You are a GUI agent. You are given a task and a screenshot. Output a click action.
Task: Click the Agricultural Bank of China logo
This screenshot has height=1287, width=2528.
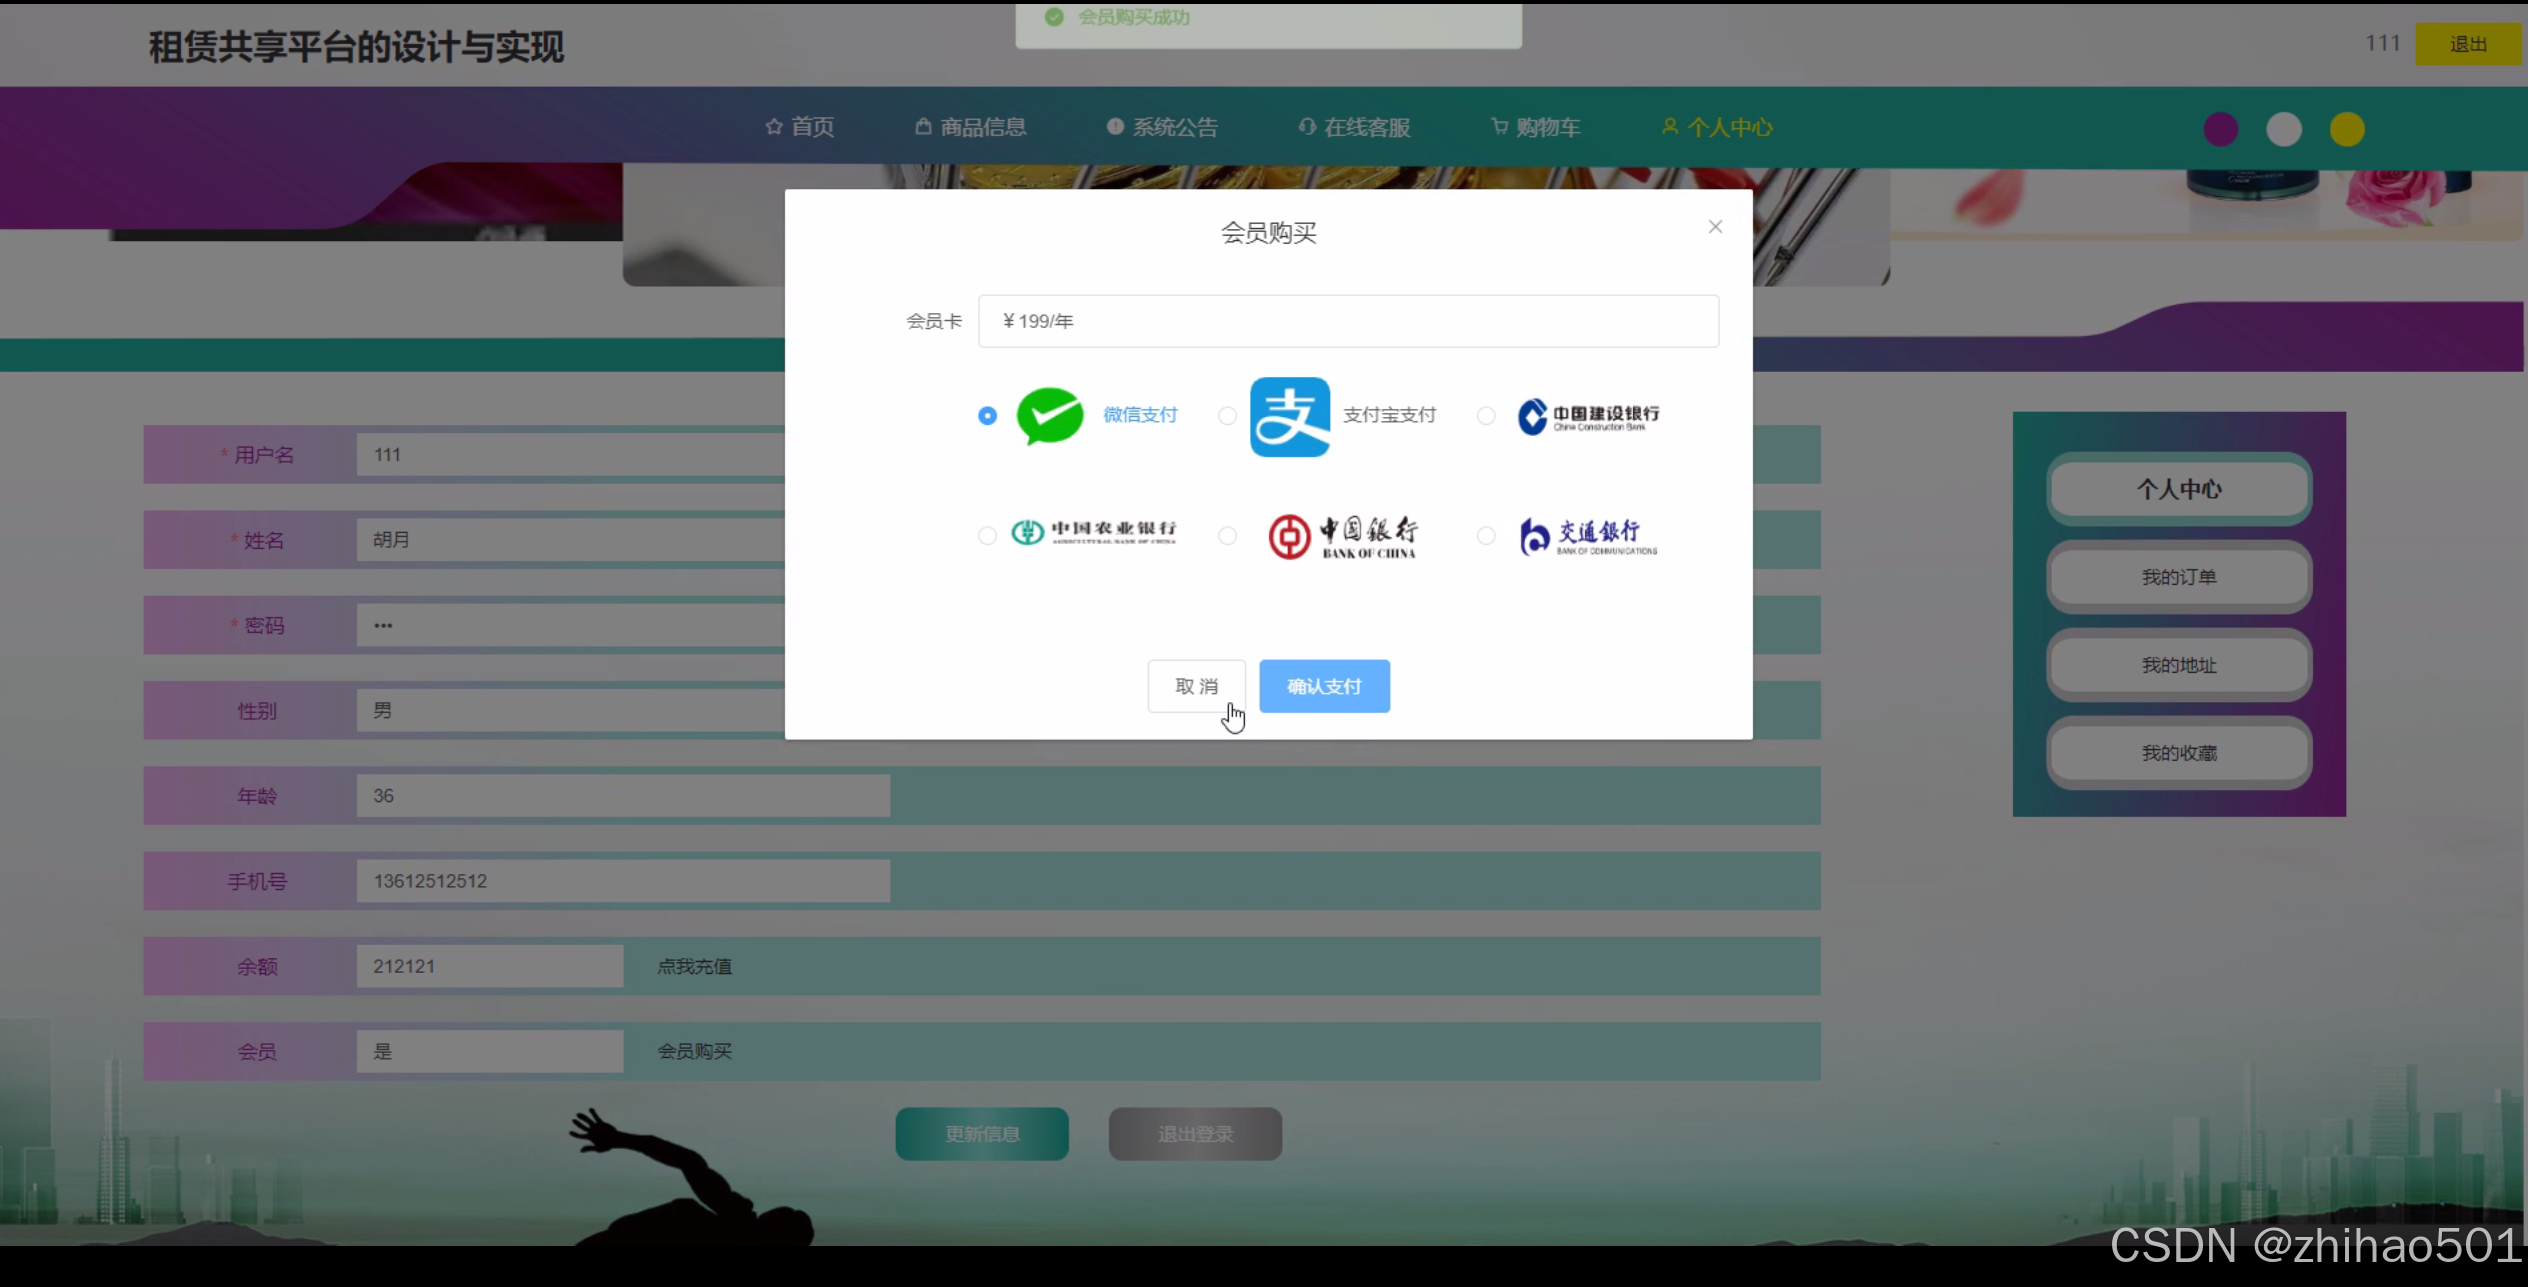tap(1094, 532)
